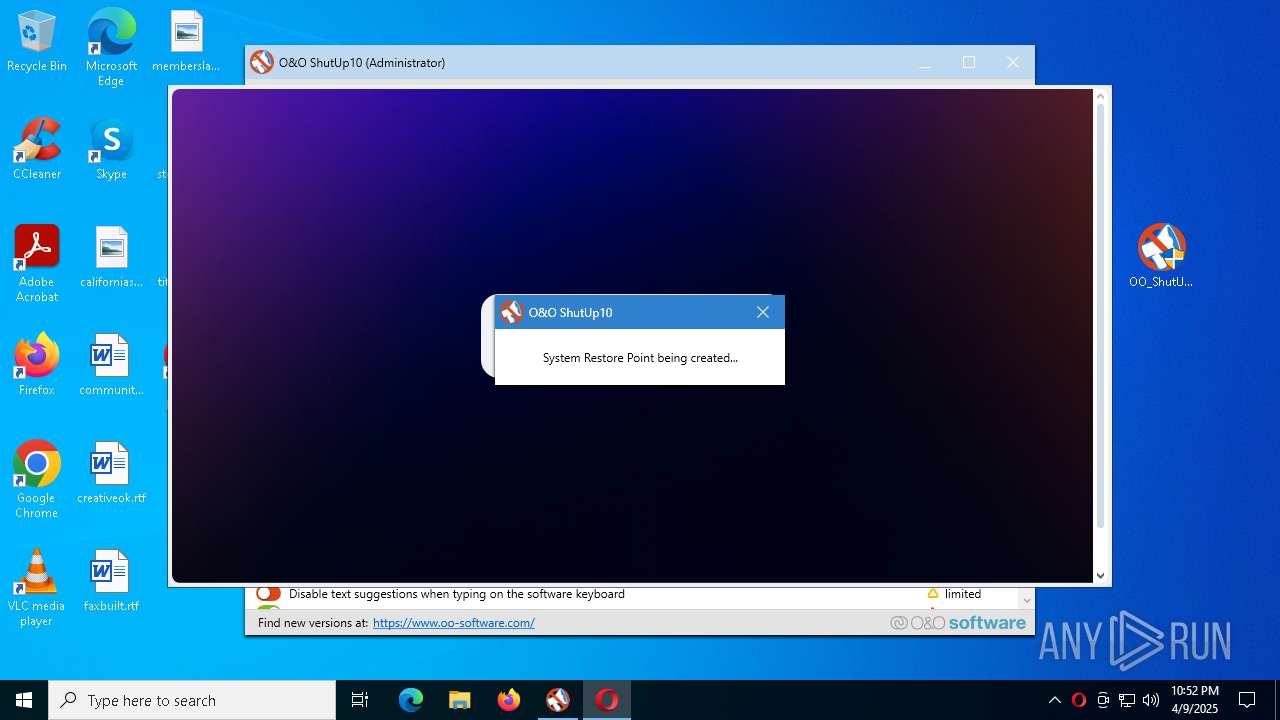Switch to Firefox in the taskbar
Image resolution: width=1280 pixels, height=720 pixels.
pos(509,700)
